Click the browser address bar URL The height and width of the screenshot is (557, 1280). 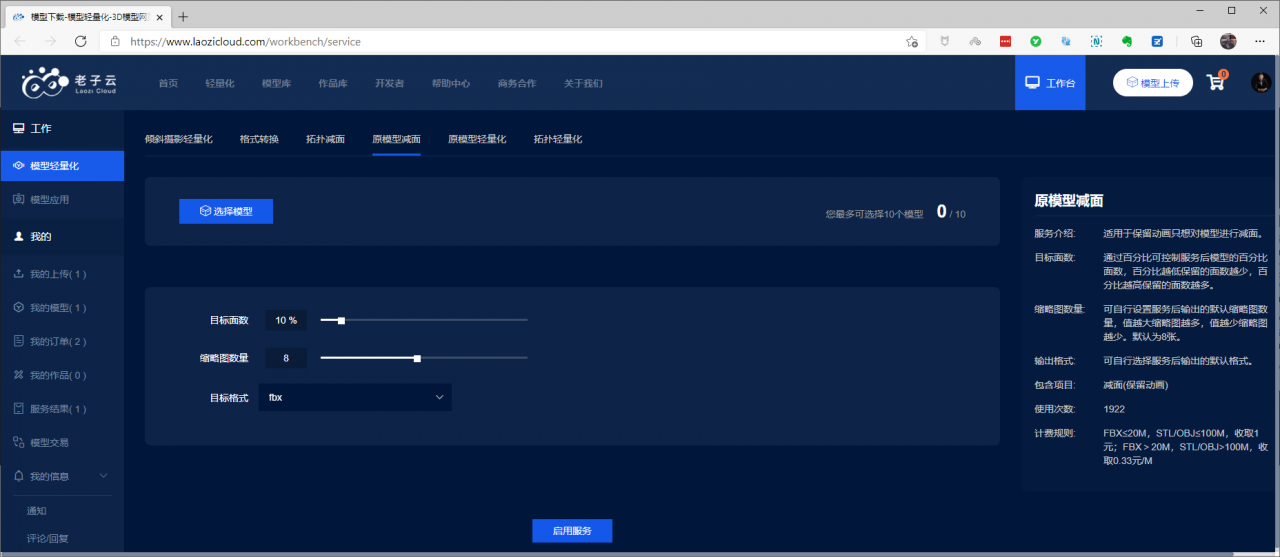245,42
